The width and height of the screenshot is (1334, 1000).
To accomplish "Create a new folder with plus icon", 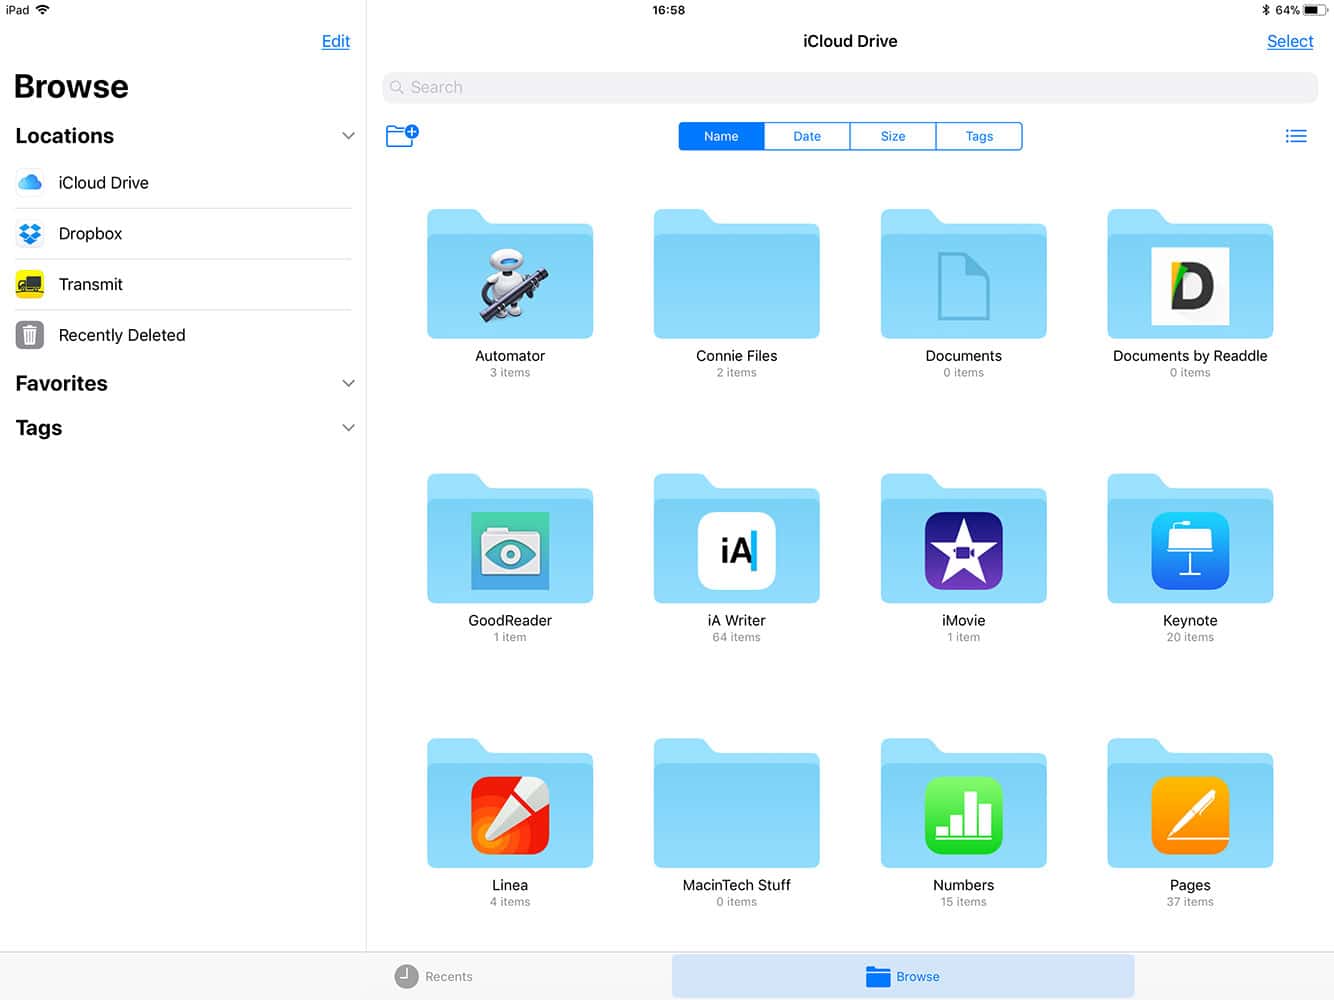I will click(402, 135).
